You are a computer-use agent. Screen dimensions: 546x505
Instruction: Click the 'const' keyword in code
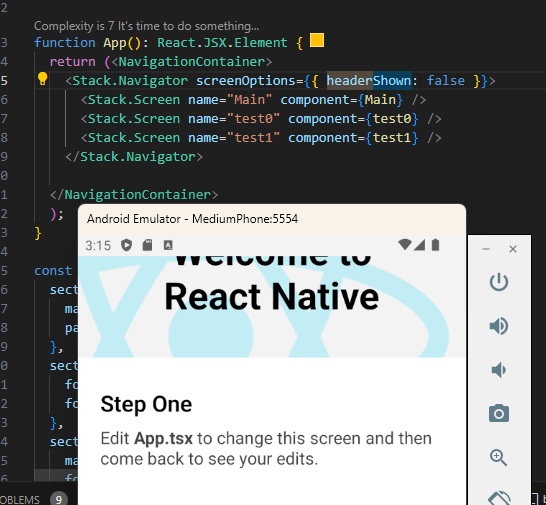coord(53,271)
